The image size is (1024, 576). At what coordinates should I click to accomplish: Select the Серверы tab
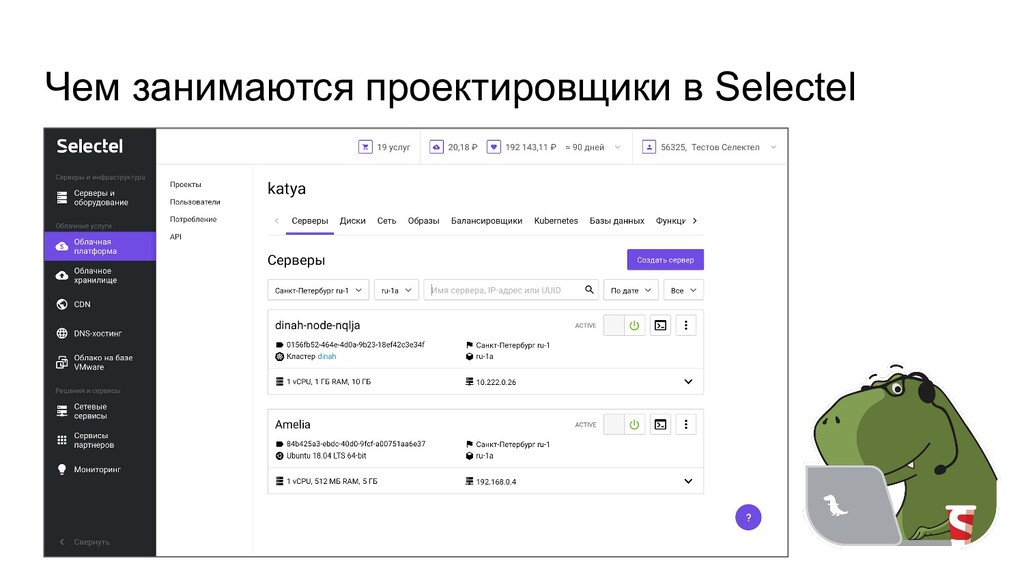pos(310,221)
